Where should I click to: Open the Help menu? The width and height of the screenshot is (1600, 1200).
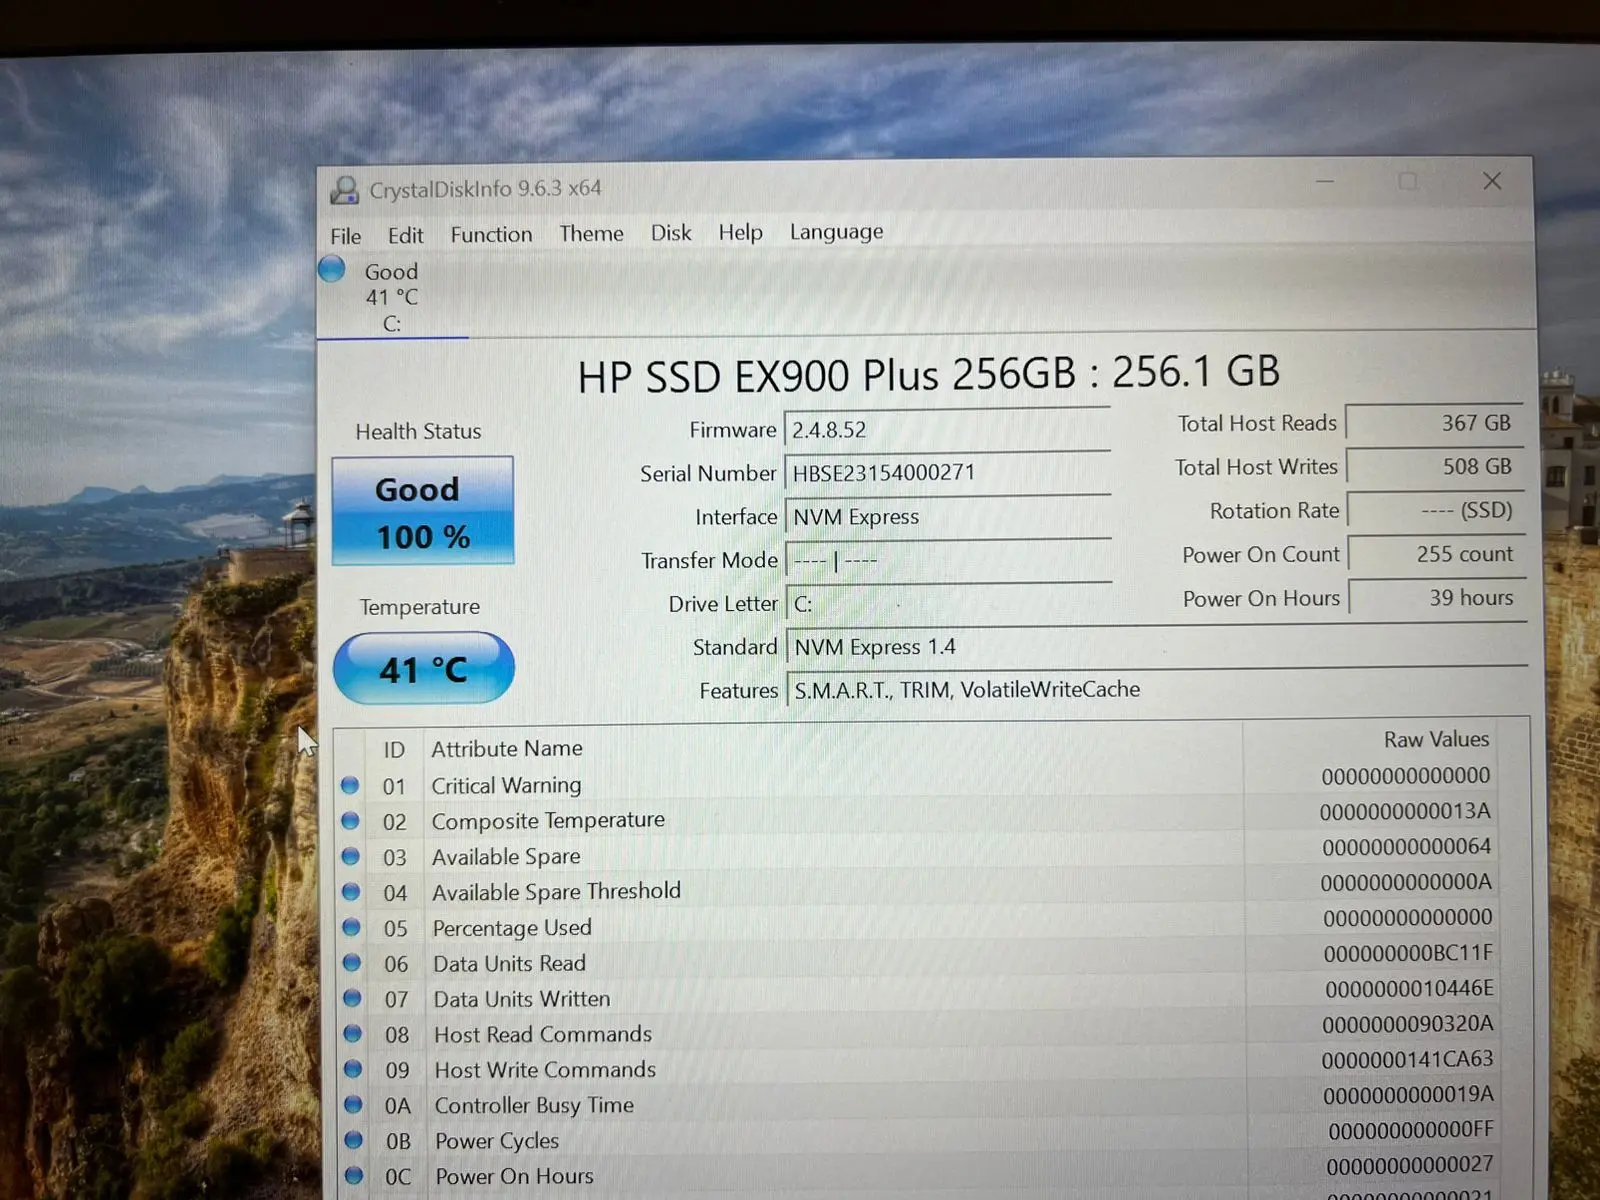[740, 232]
